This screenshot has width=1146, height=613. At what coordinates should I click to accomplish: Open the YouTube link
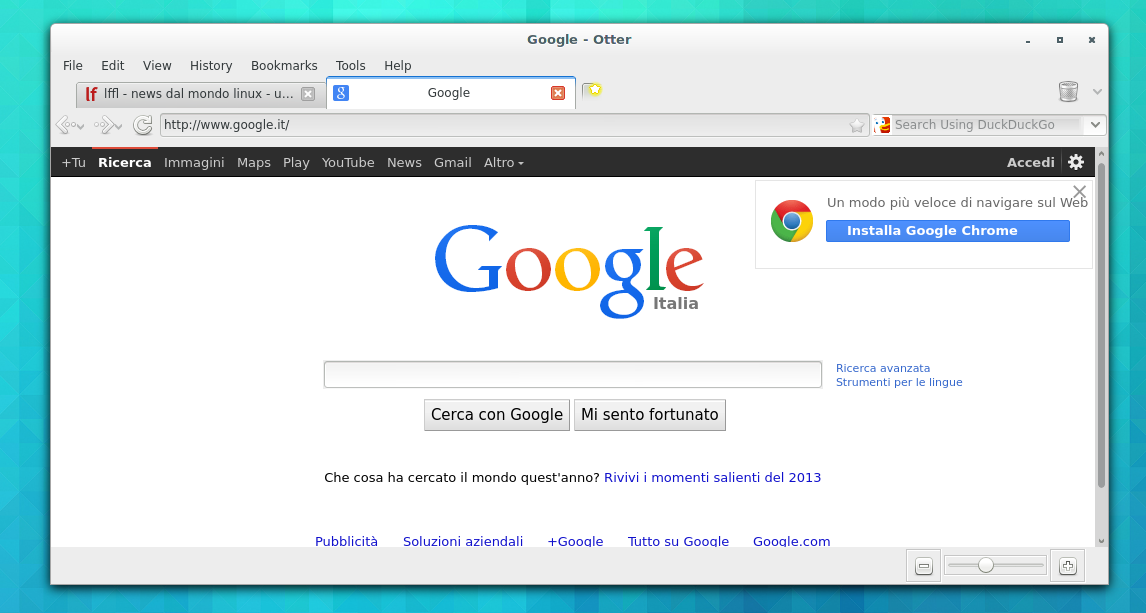[x=348, y=163]
